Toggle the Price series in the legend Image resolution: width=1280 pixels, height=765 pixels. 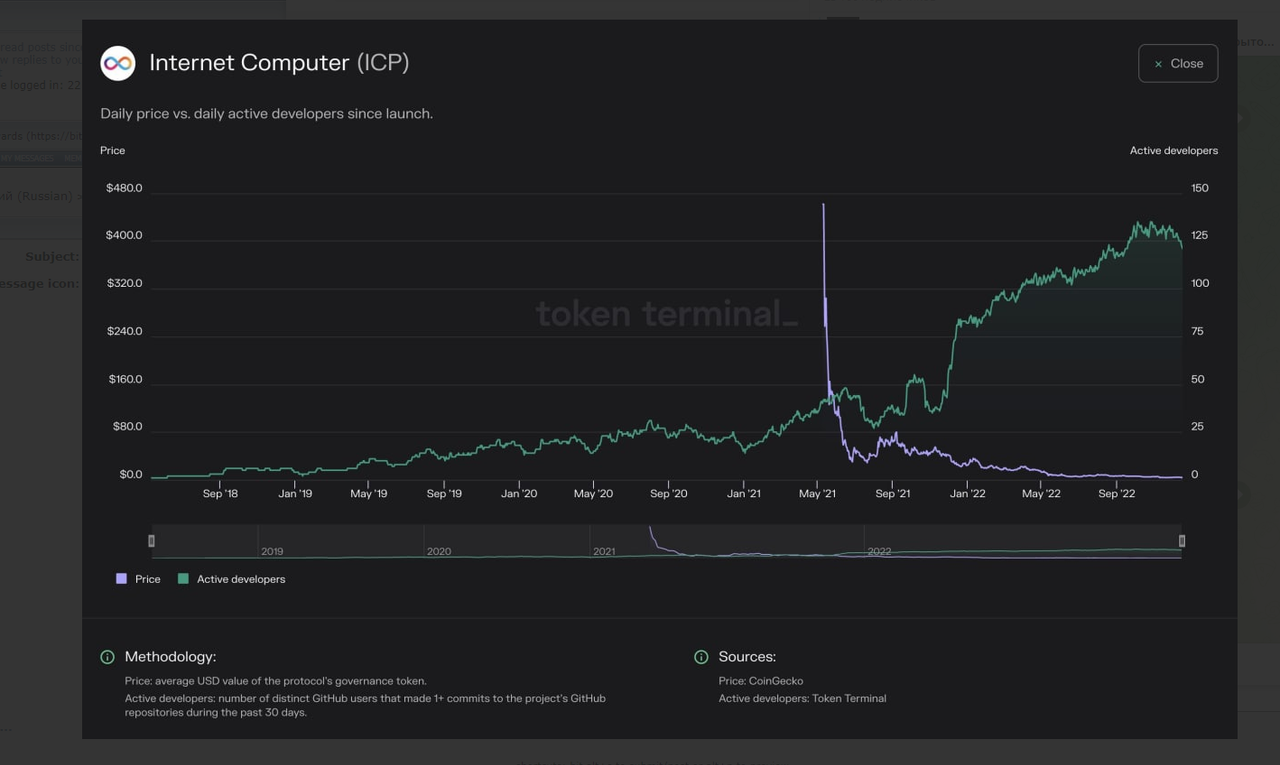tap(138, 579)
